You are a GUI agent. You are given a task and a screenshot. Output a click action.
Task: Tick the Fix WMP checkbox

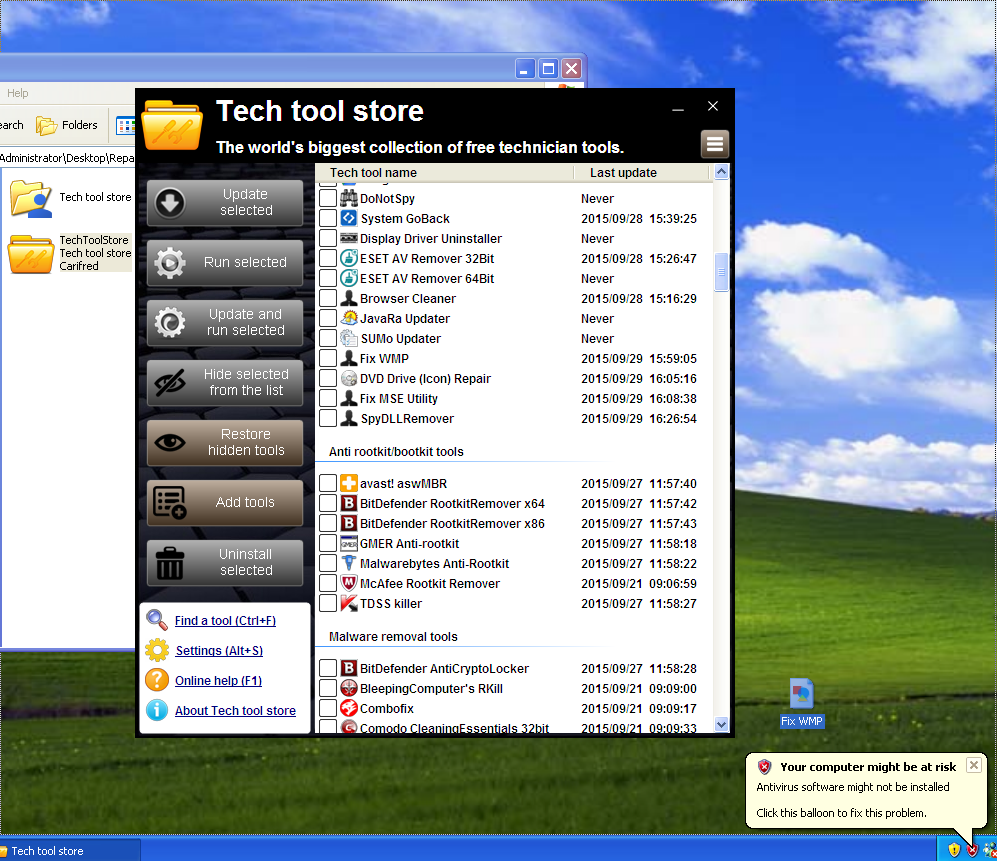tap(328, 358)
